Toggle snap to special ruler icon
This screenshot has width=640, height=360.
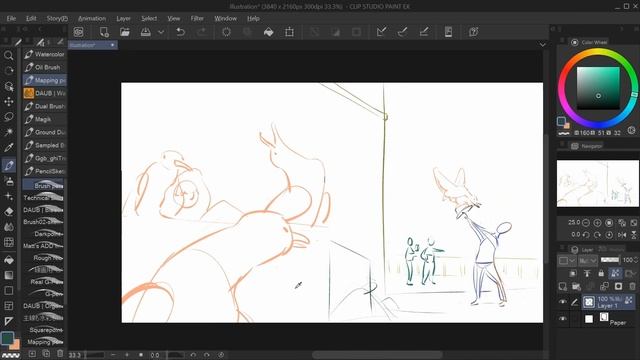coord(402,32)
